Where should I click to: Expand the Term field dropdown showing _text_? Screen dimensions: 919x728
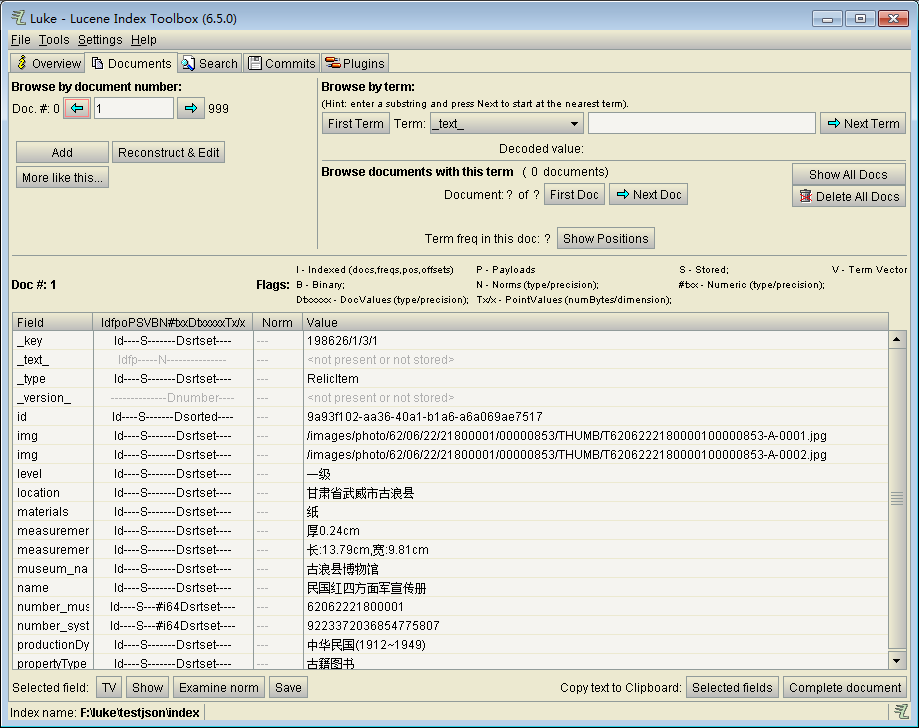(507, 124)
